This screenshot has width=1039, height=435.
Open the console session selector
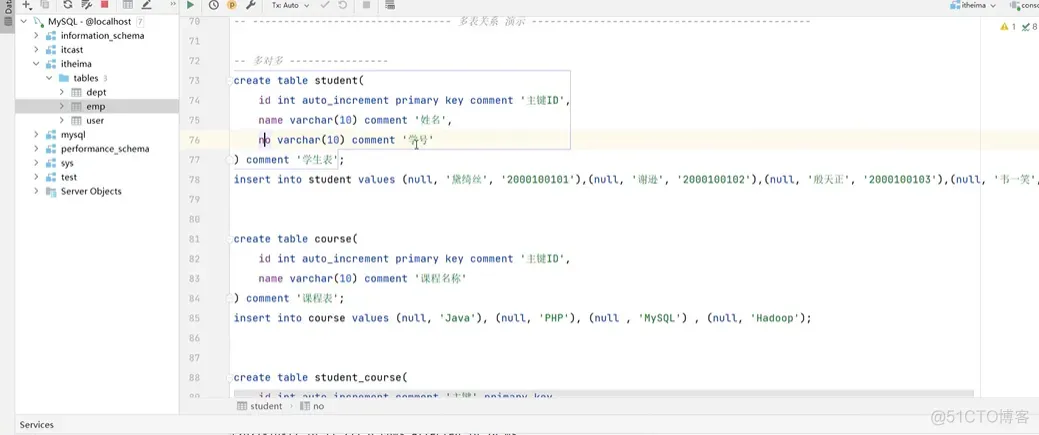tap(1024, 5)
